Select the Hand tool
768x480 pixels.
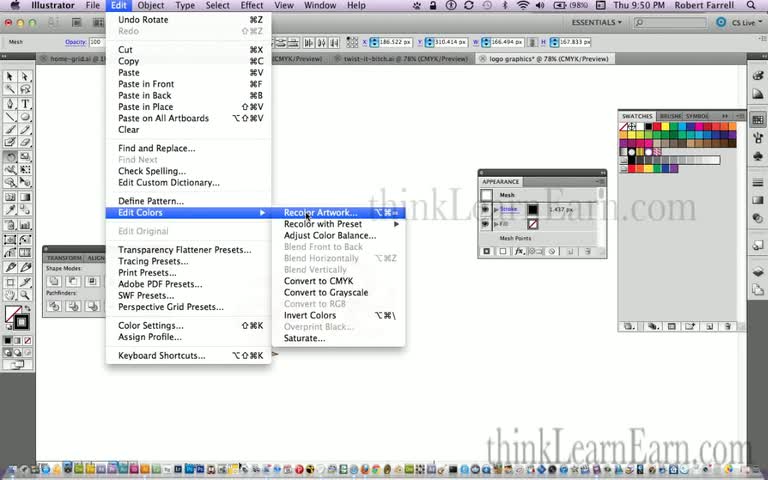click(10, 295)
